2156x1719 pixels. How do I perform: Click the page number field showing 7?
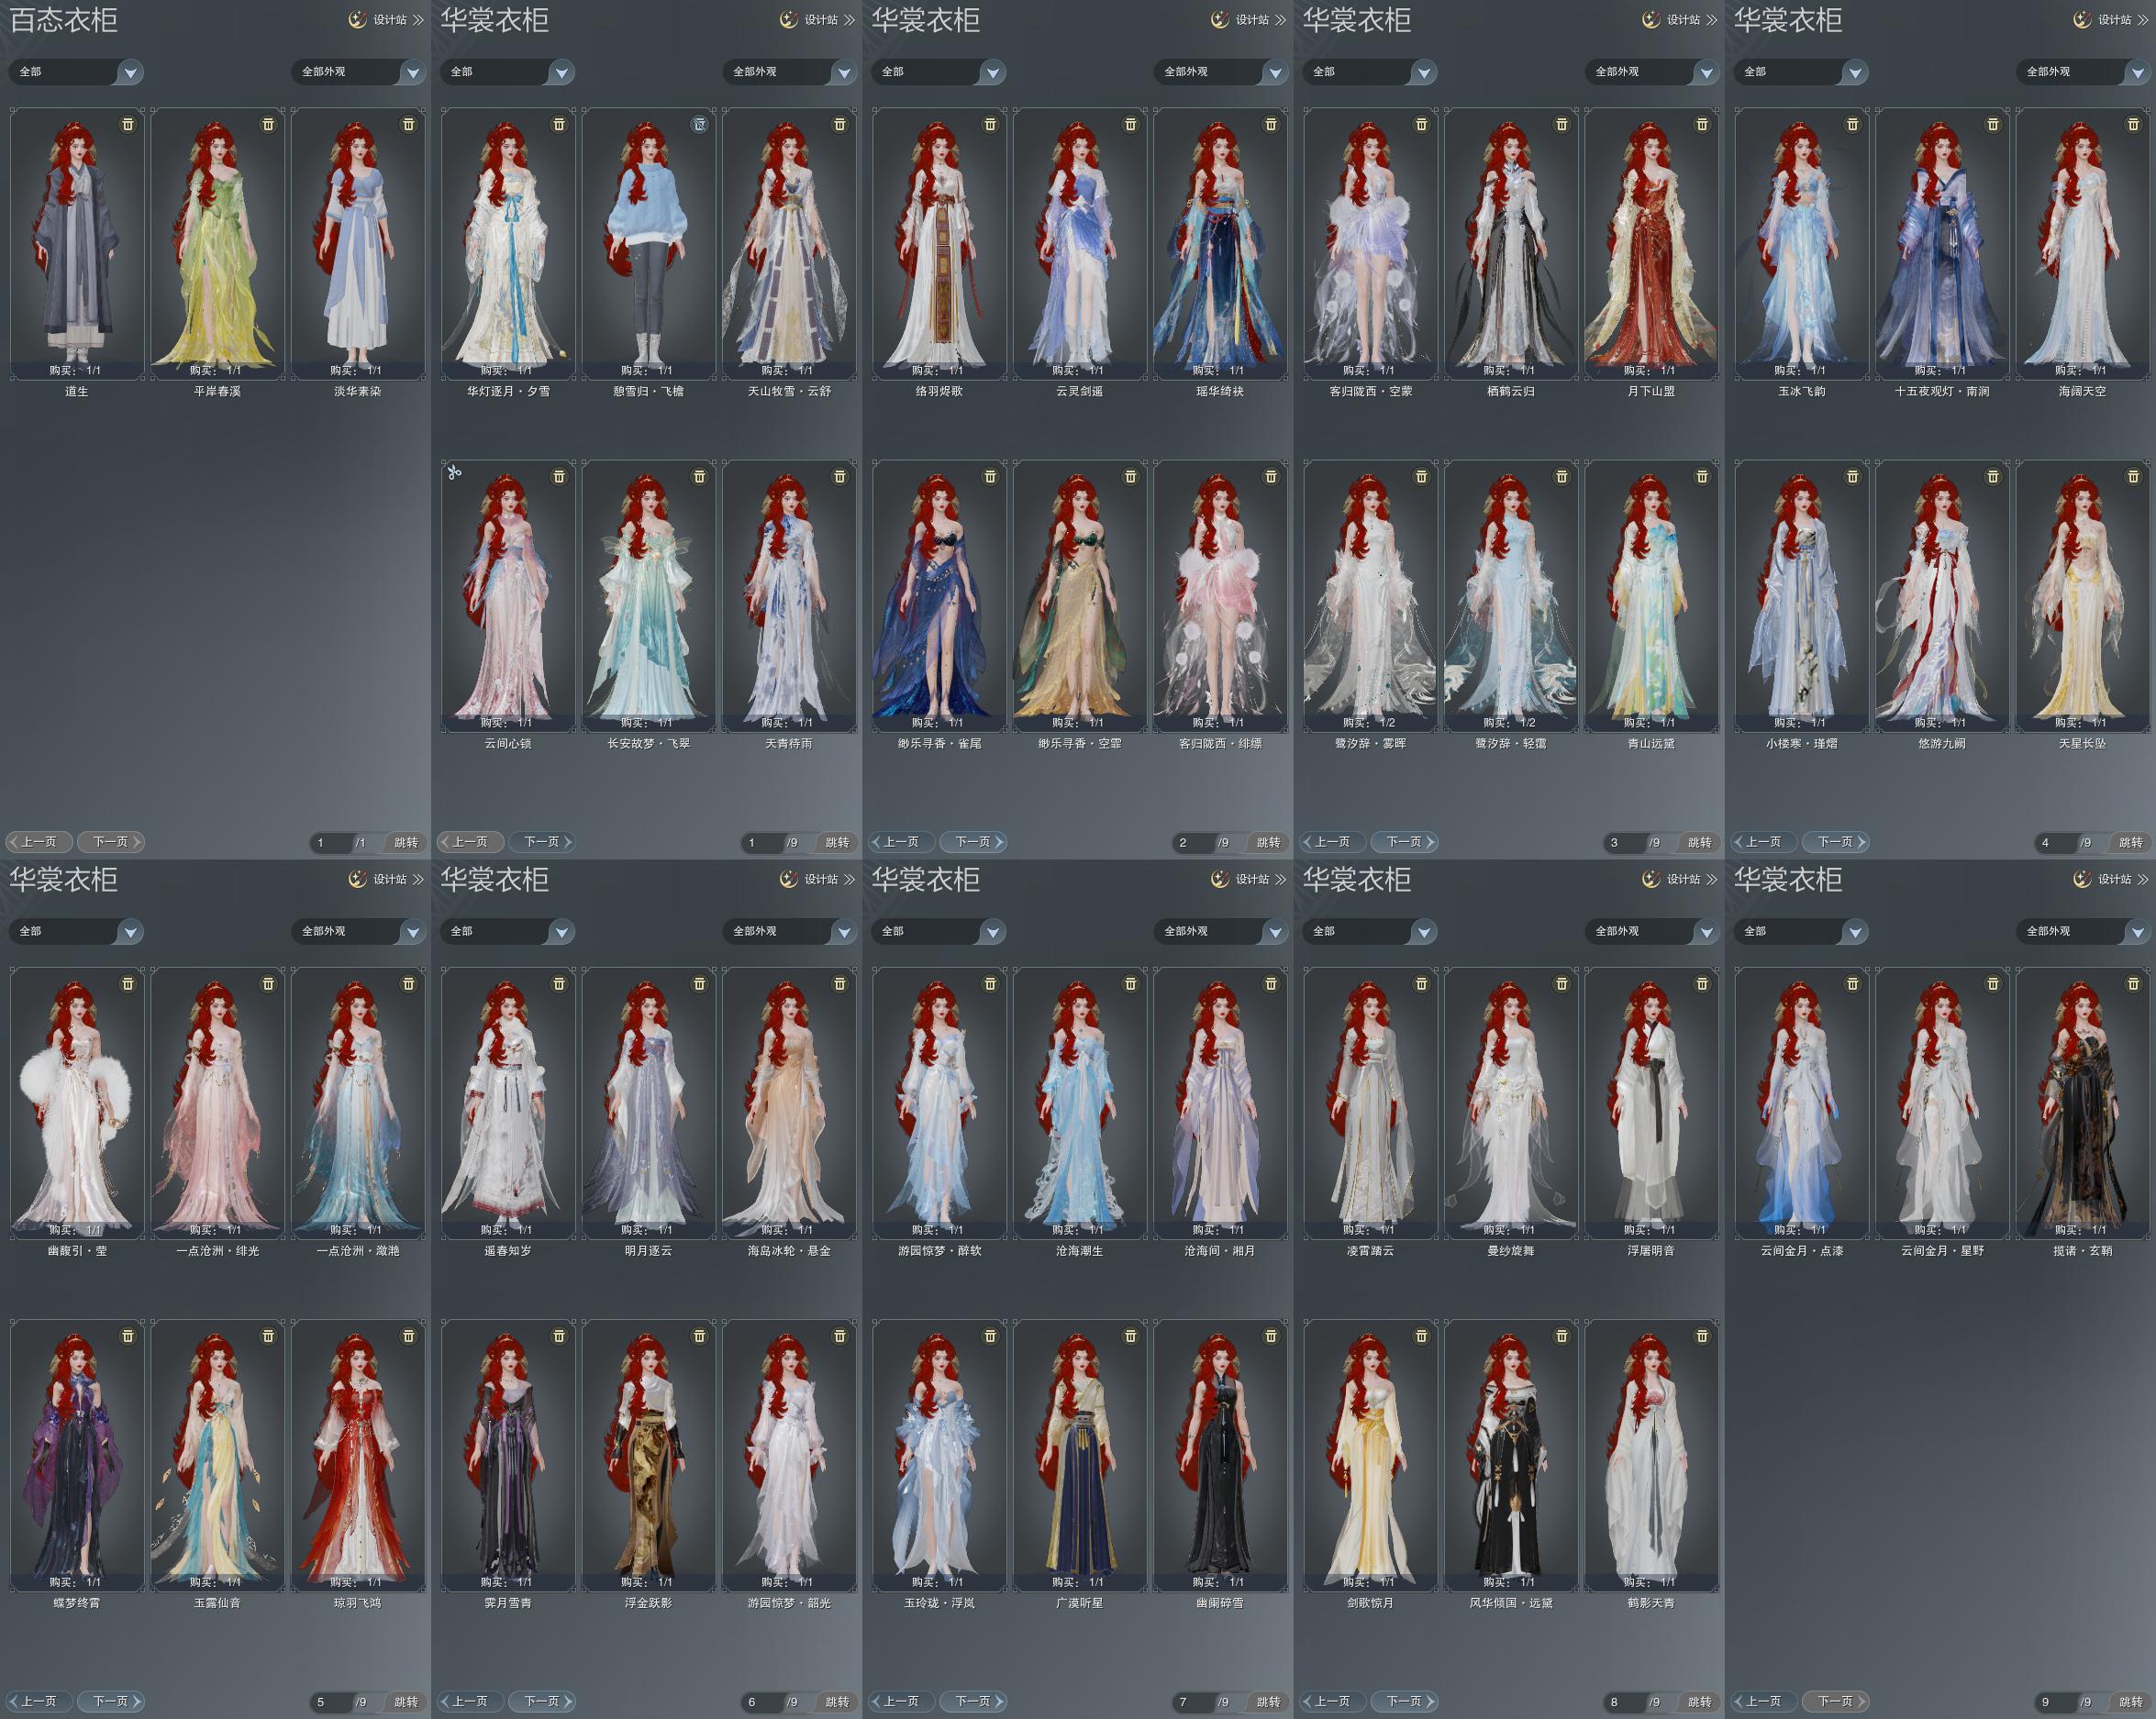[1188, 1702]
